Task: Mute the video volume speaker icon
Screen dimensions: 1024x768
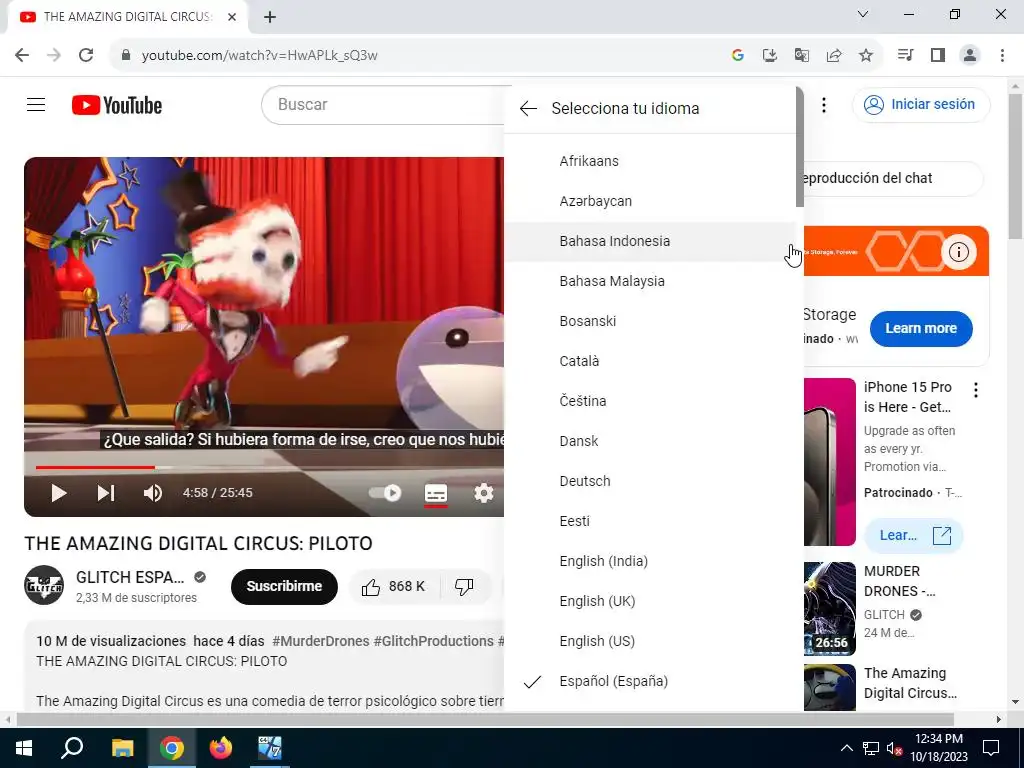Action: pos(153,493)
